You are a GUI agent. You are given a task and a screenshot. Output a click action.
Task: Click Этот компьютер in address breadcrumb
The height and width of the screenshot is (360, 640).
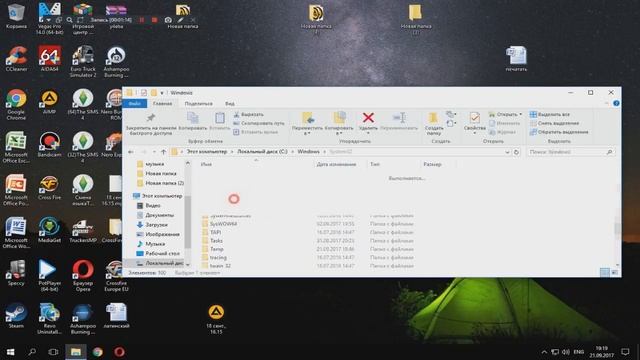pyautogui.click(x=207, y=152)
